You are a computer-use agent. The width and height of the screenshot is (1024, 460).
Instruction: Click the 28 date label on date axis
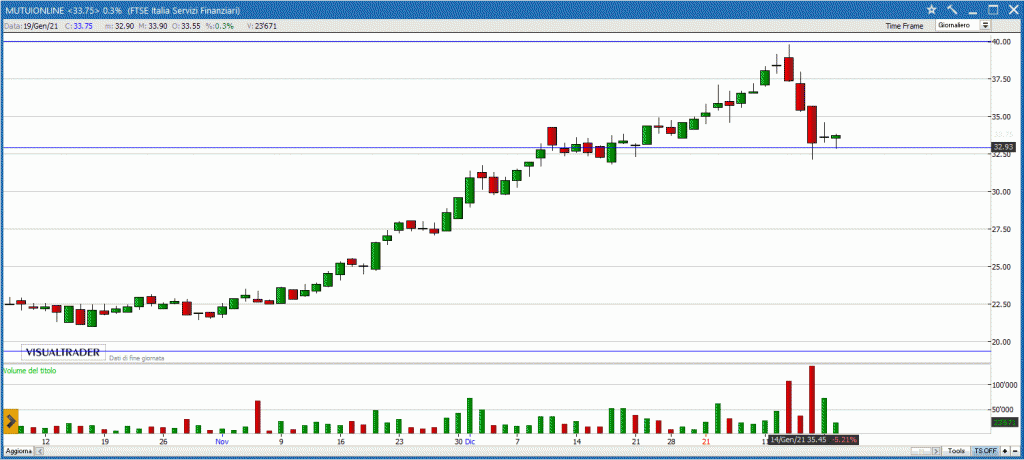point(671,442)
